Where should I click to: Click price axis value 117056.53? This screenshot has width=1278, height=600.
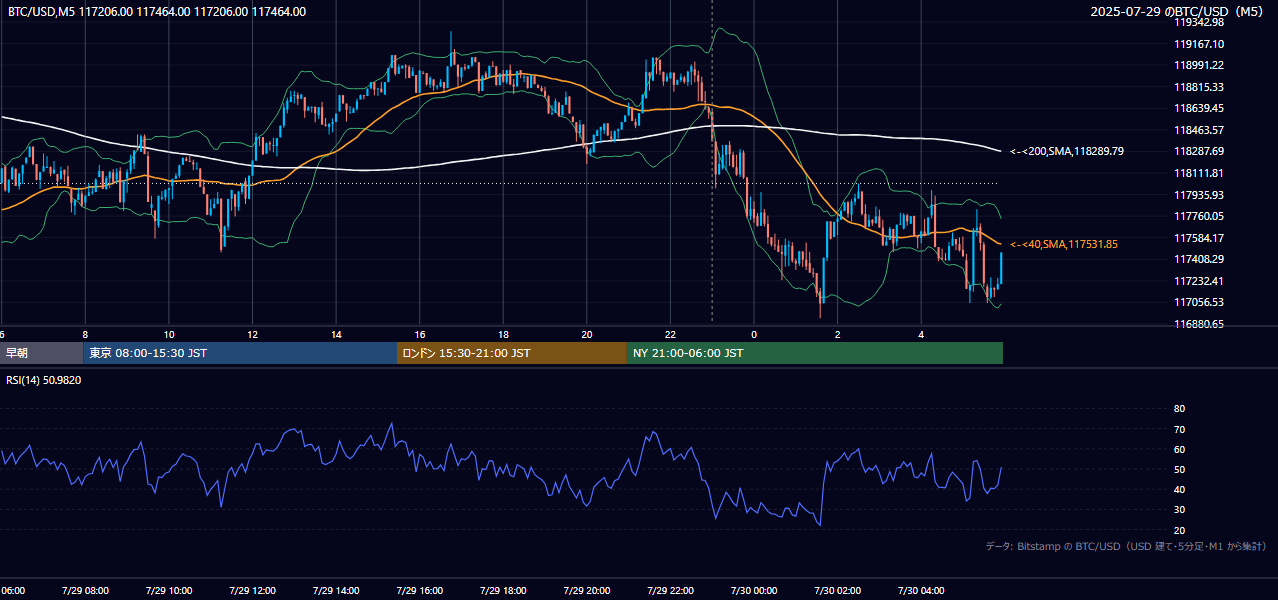coord(1199,302)
